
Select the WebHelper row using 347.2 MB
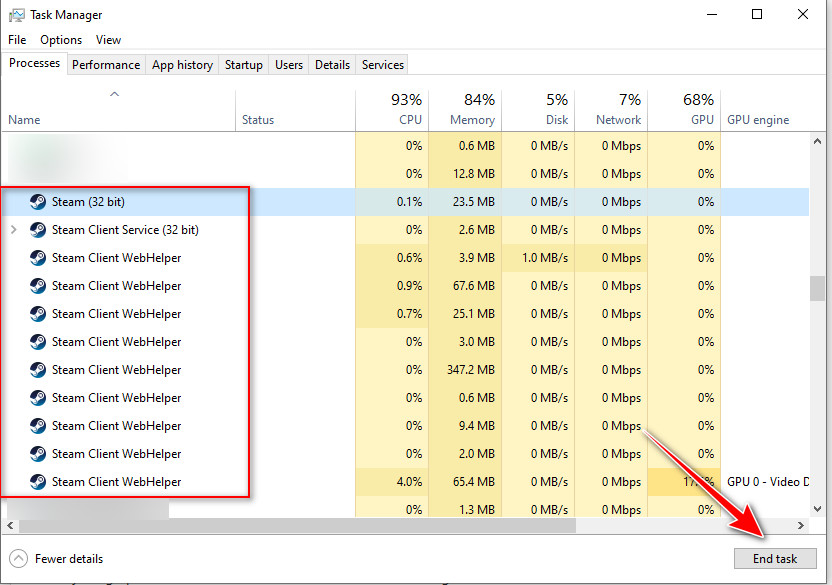click(x=405, y=370)
